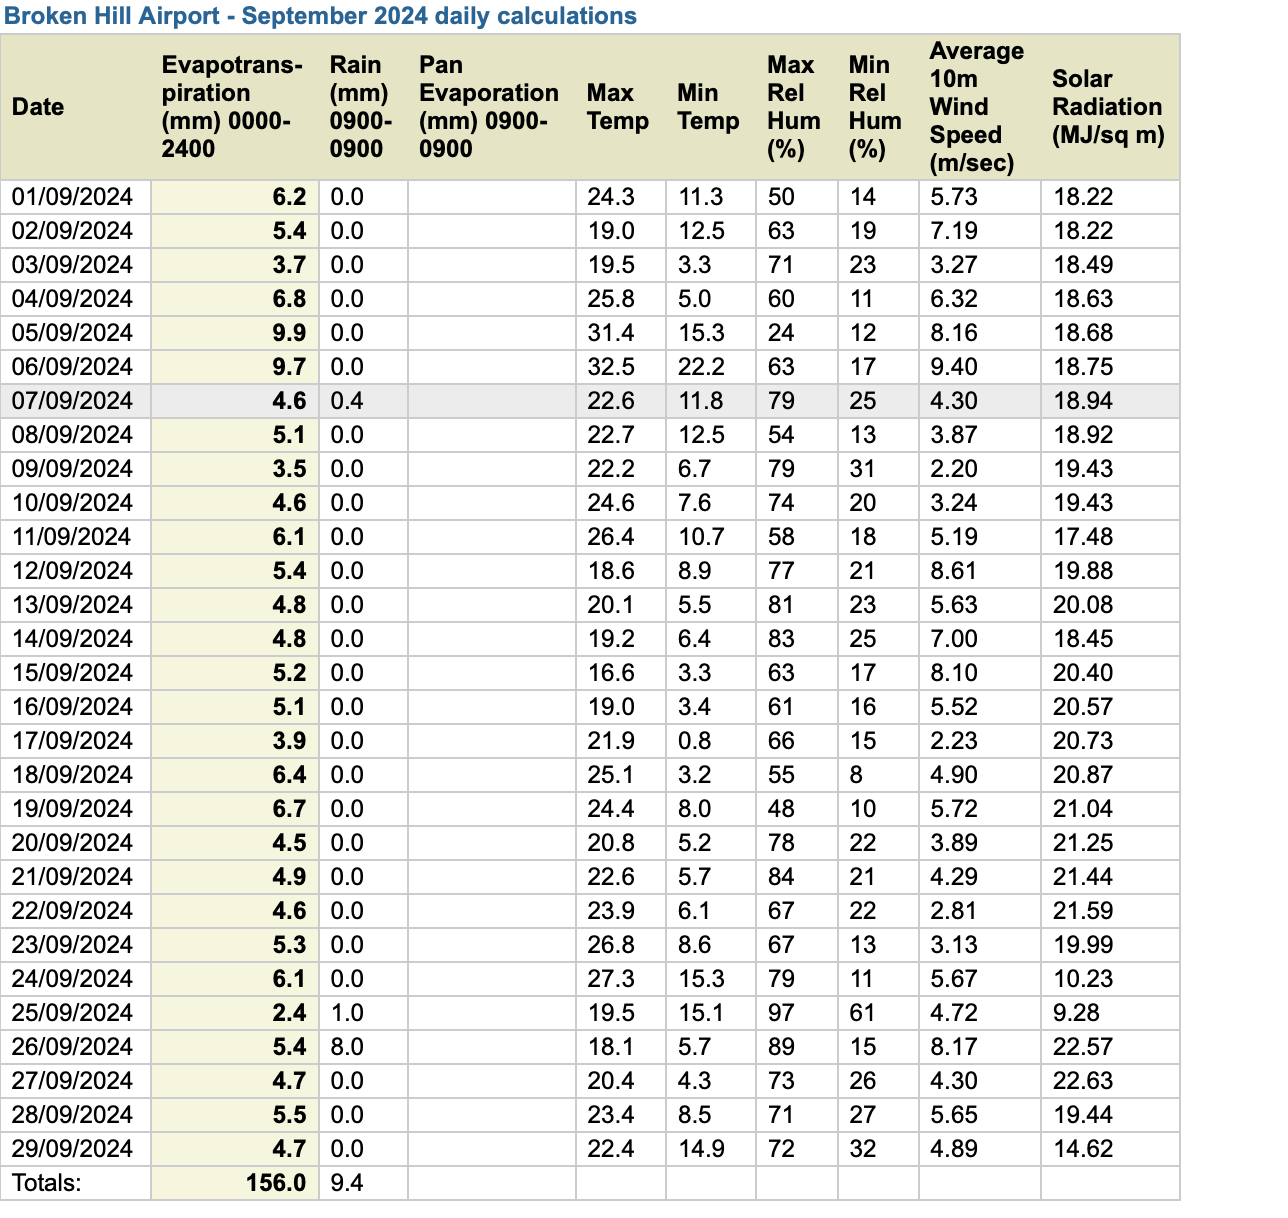This screenshot has height=1218, width=1288.
Task: Select the Date column header
Action: tap(38, 107)
